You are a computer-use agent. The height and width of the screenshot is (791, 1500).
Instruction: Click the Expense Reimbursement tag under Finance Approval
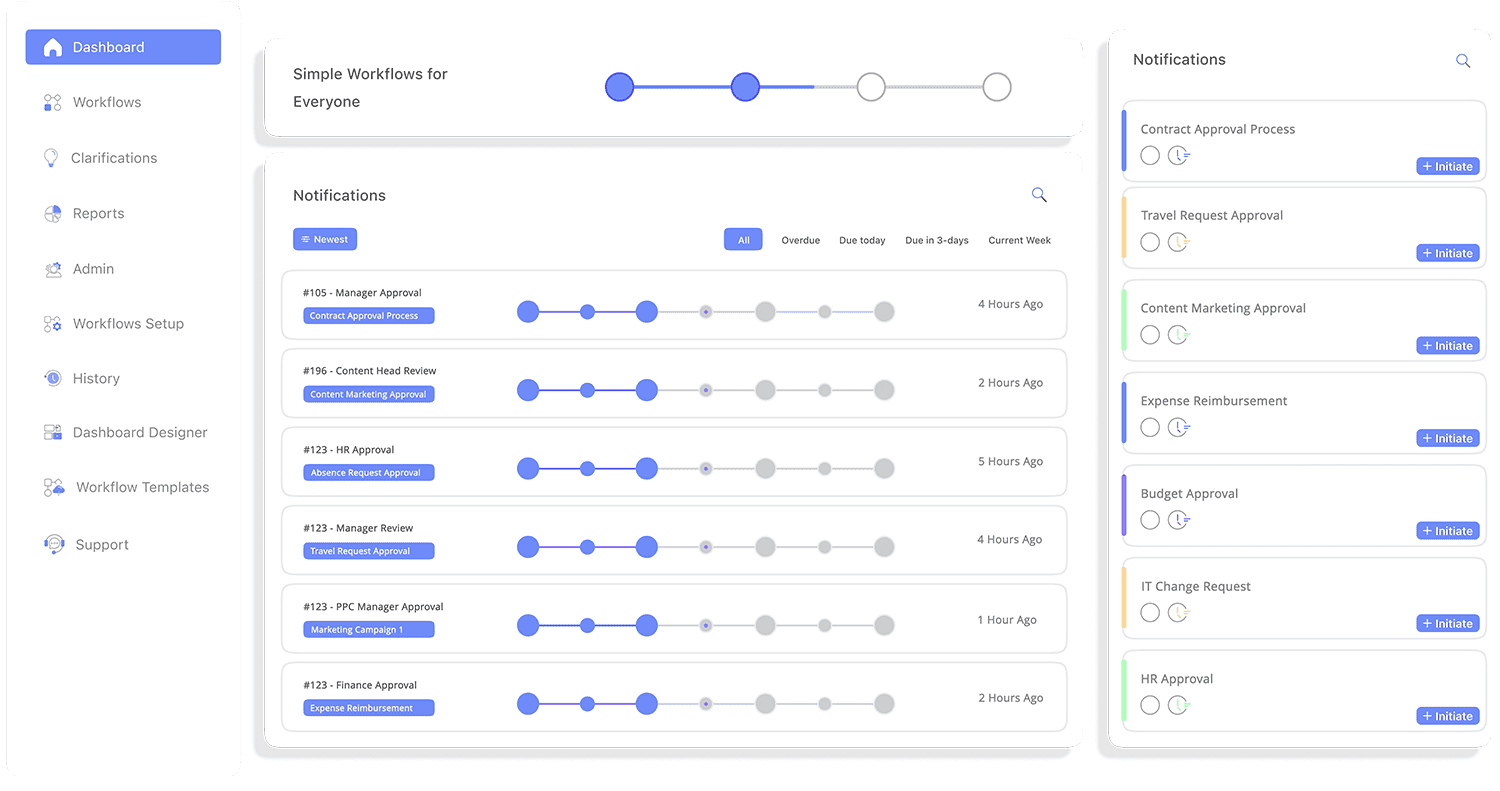tap(369, 708)
